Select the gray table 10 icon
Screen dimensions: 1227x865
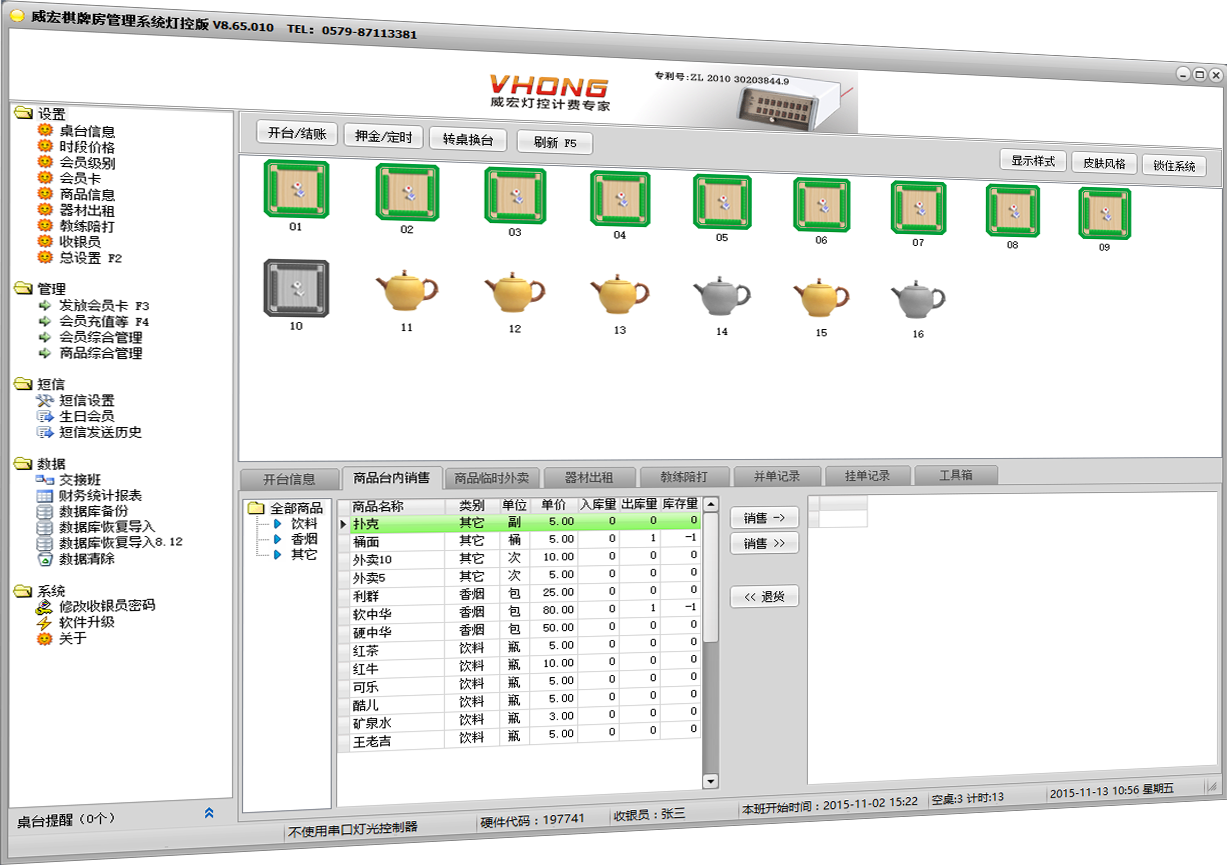[x=295, y=288]
